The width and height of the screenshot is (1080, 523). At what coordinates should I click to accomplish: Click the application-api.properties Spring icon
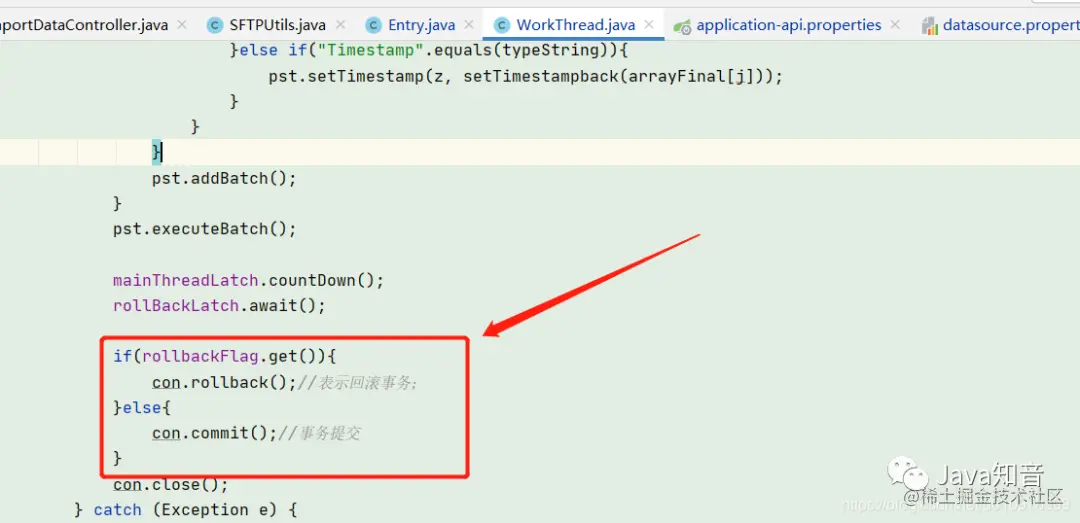pos(681,26)
